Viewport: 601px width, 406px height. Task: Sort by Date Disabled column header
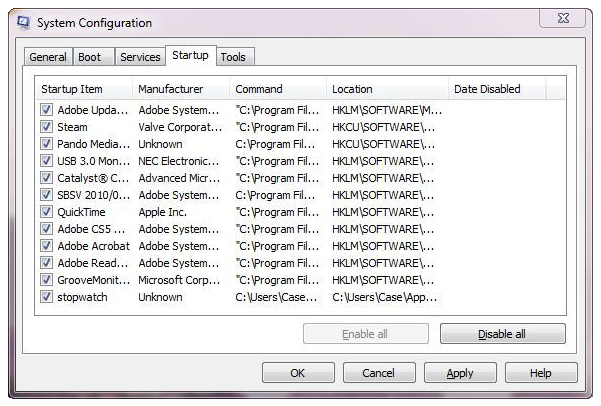tap(497, 89)
